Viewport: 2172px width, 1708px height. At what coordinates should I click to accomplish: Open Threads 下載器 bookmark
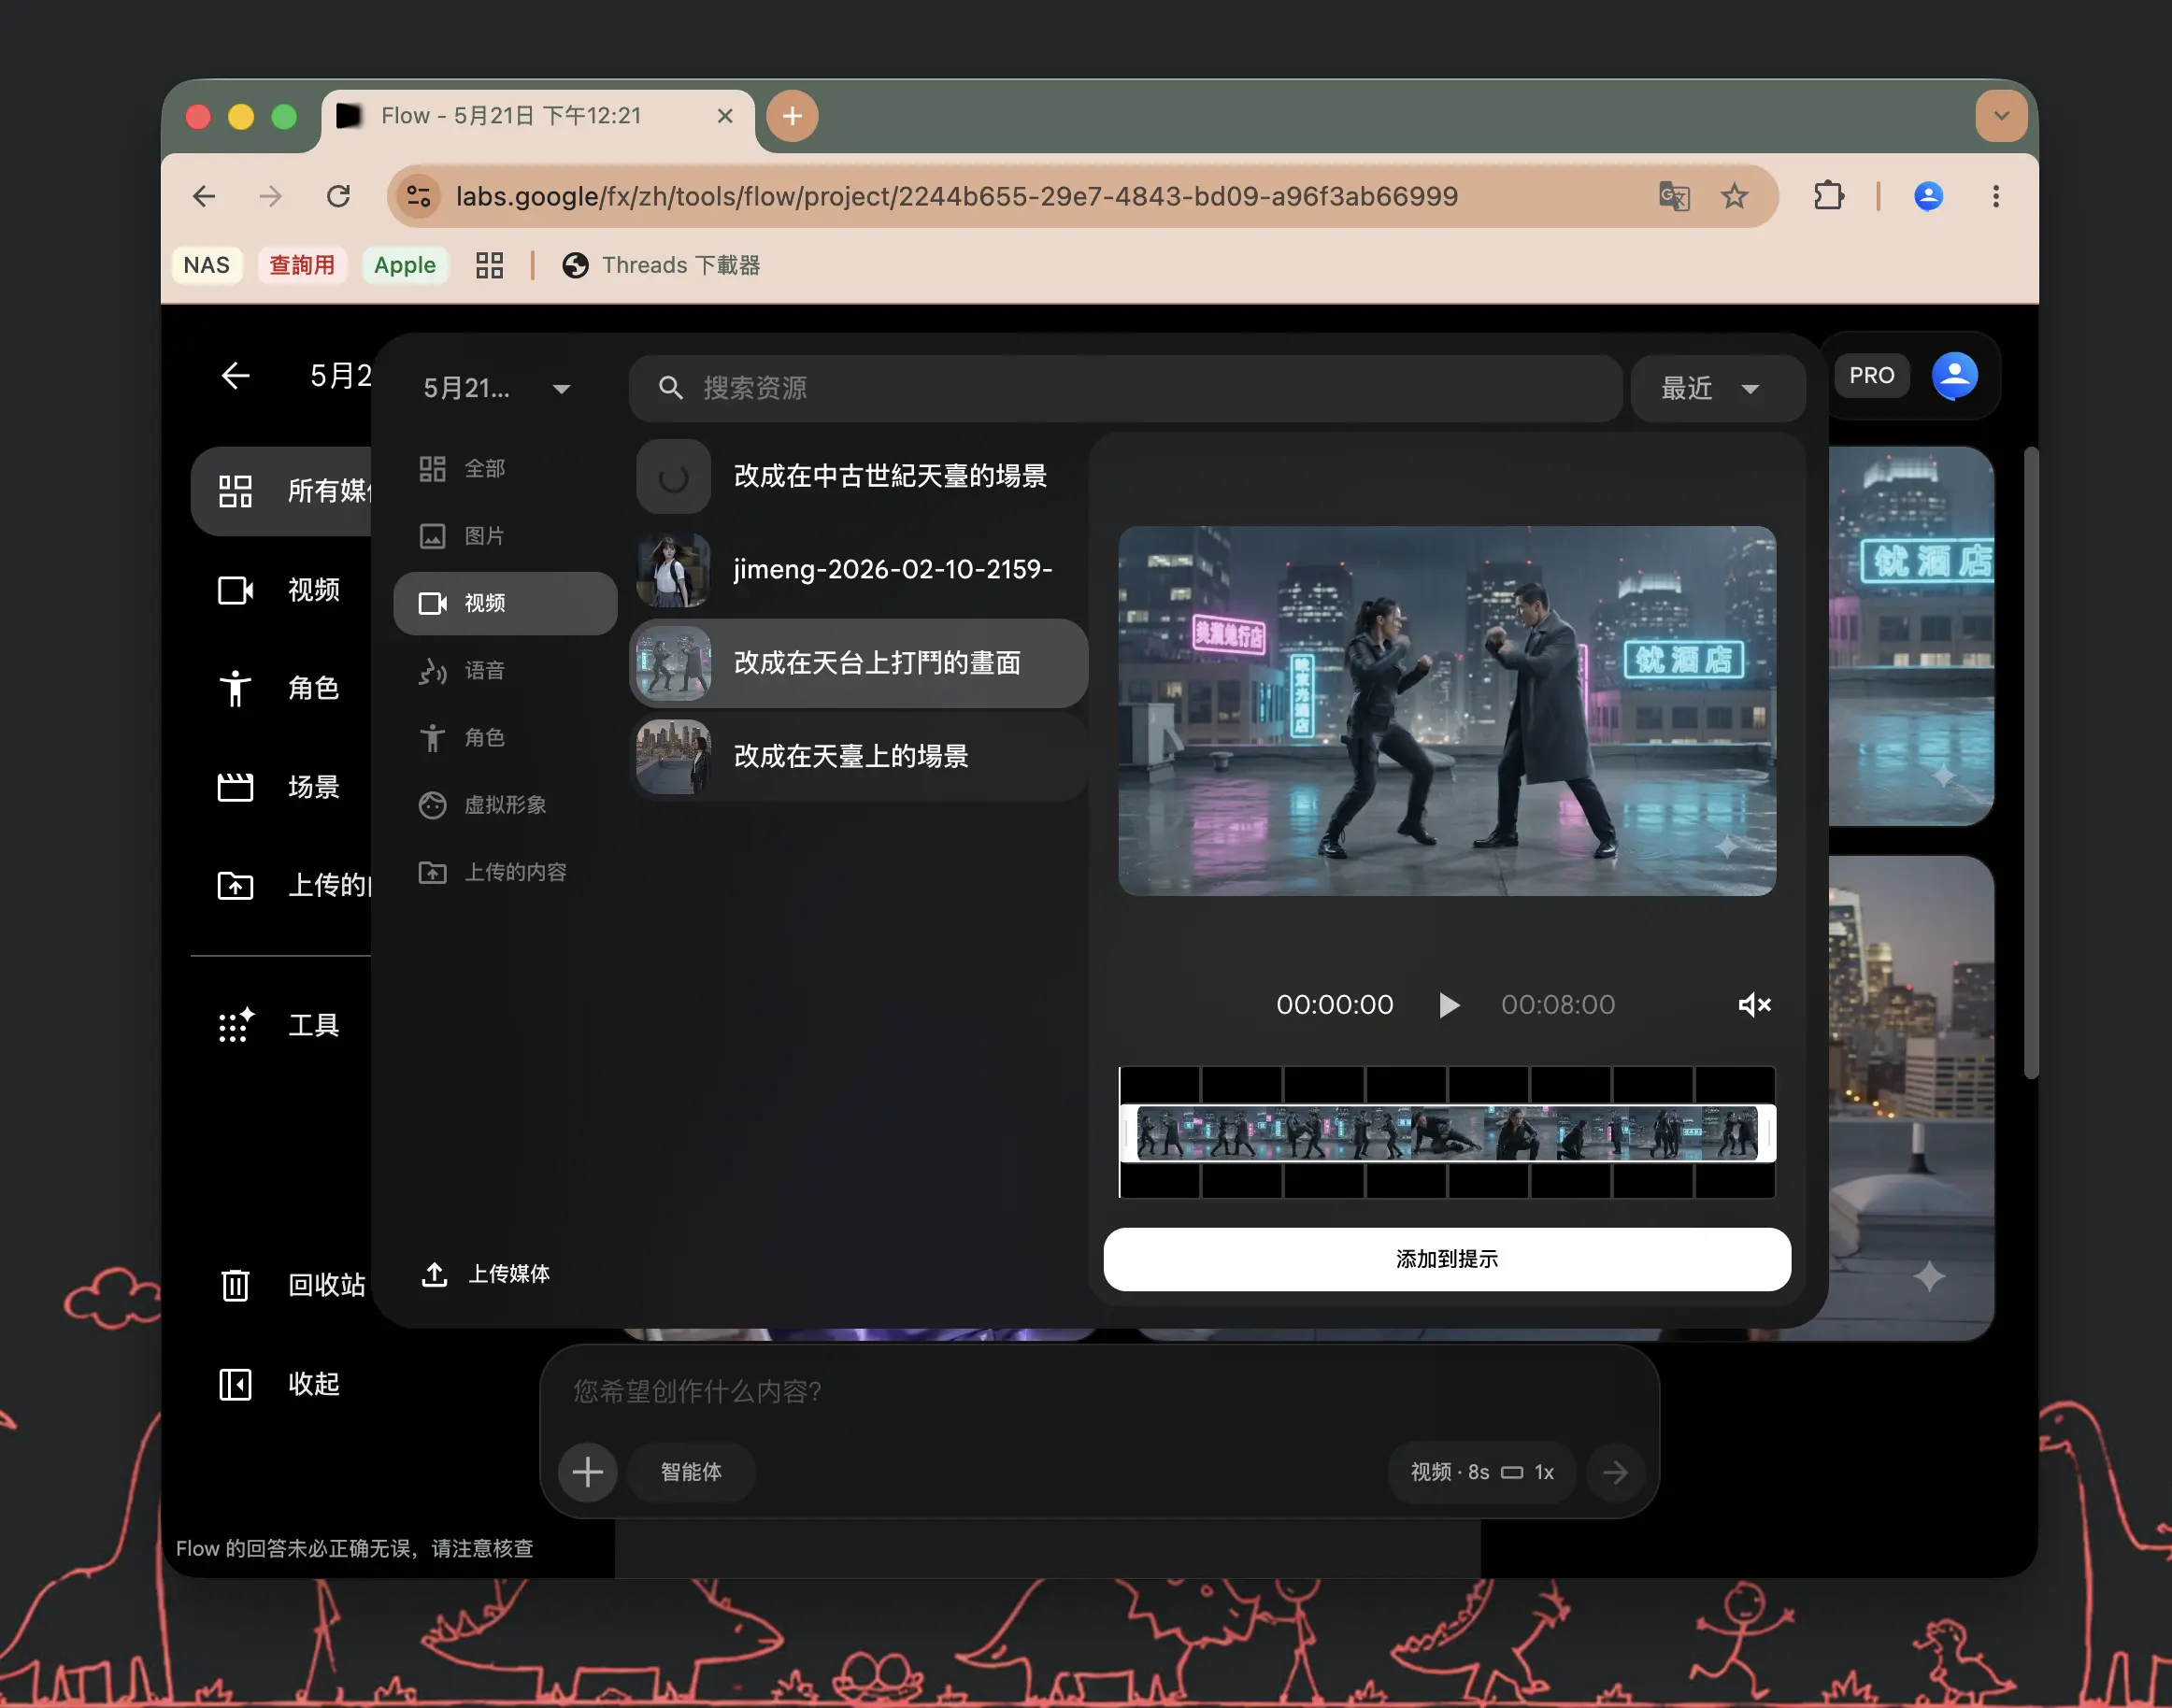point(661,265)
